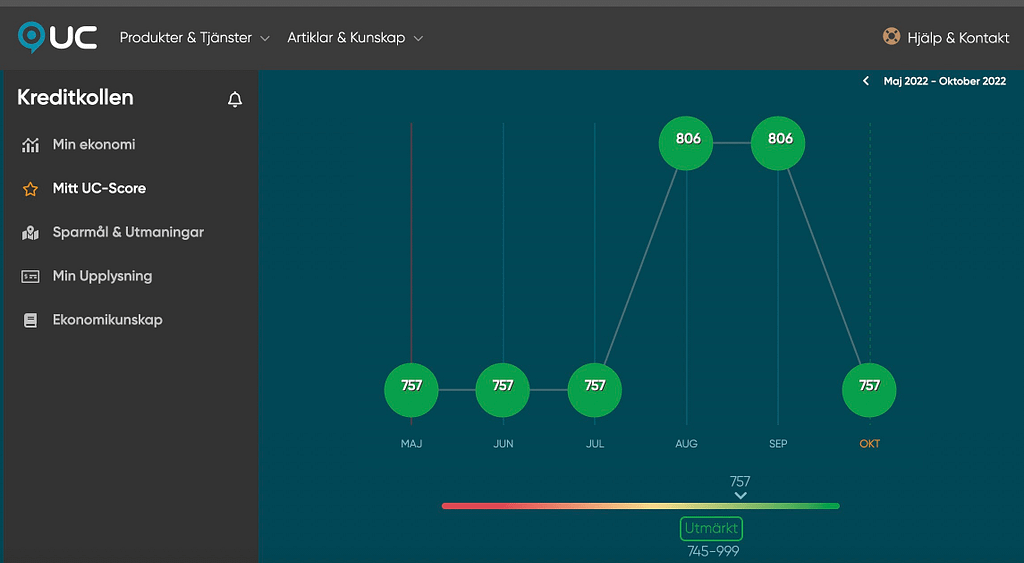Go to previous period with left chevron
Screen dimensions: 1024x563
click(866, 82)
